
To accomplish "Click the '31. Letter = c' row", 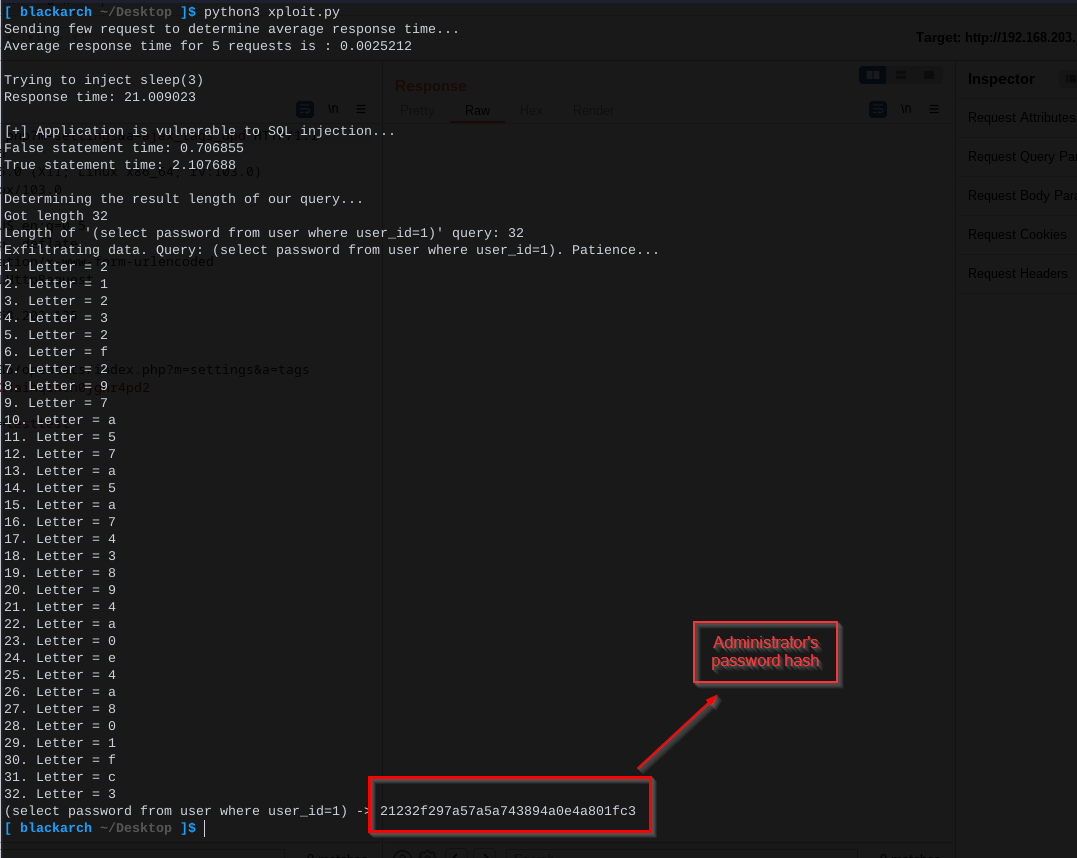I will coord(60,777).
